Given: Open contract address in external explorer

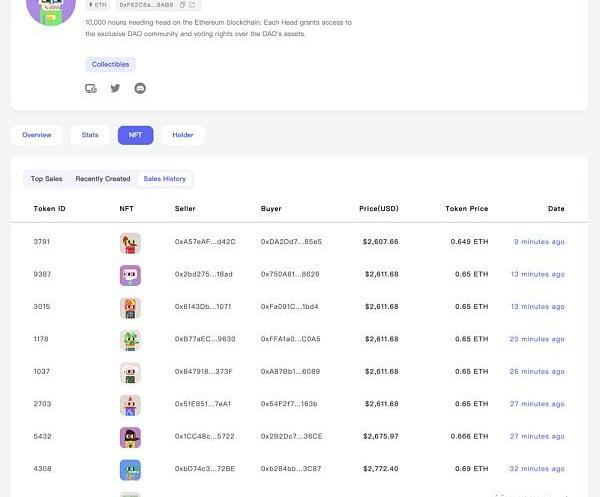Looking at the screenshot, I should click(193, 5).
